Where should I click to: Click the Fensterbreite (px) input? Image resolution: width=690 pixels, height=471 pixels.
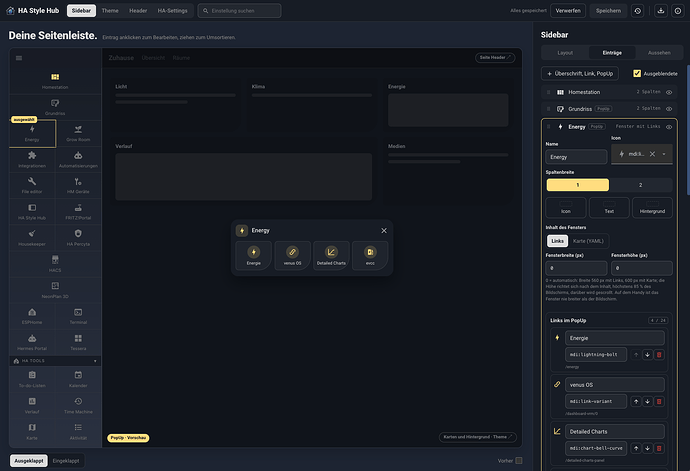tap(576, 268)
